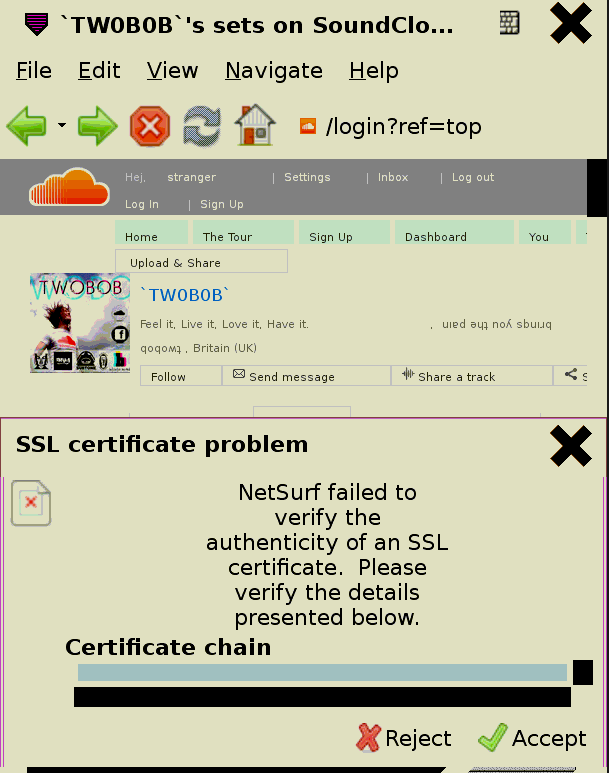
Task: Click the SoundCloud cloud logo
Action: tap(69, 187)
